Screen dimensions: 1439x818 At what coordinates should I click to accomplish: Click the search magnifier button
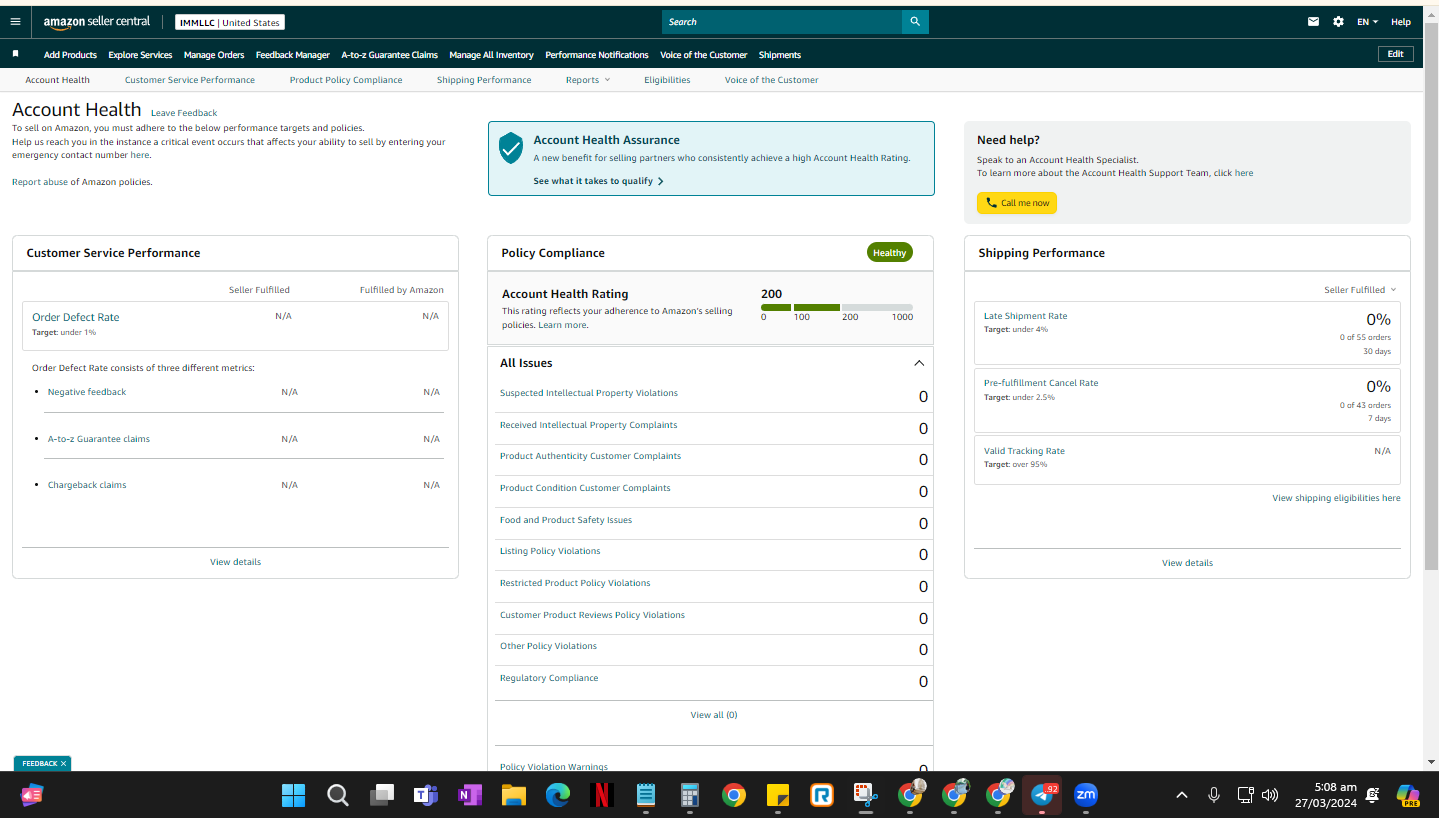pyautogui.click(x=915, y=22)
